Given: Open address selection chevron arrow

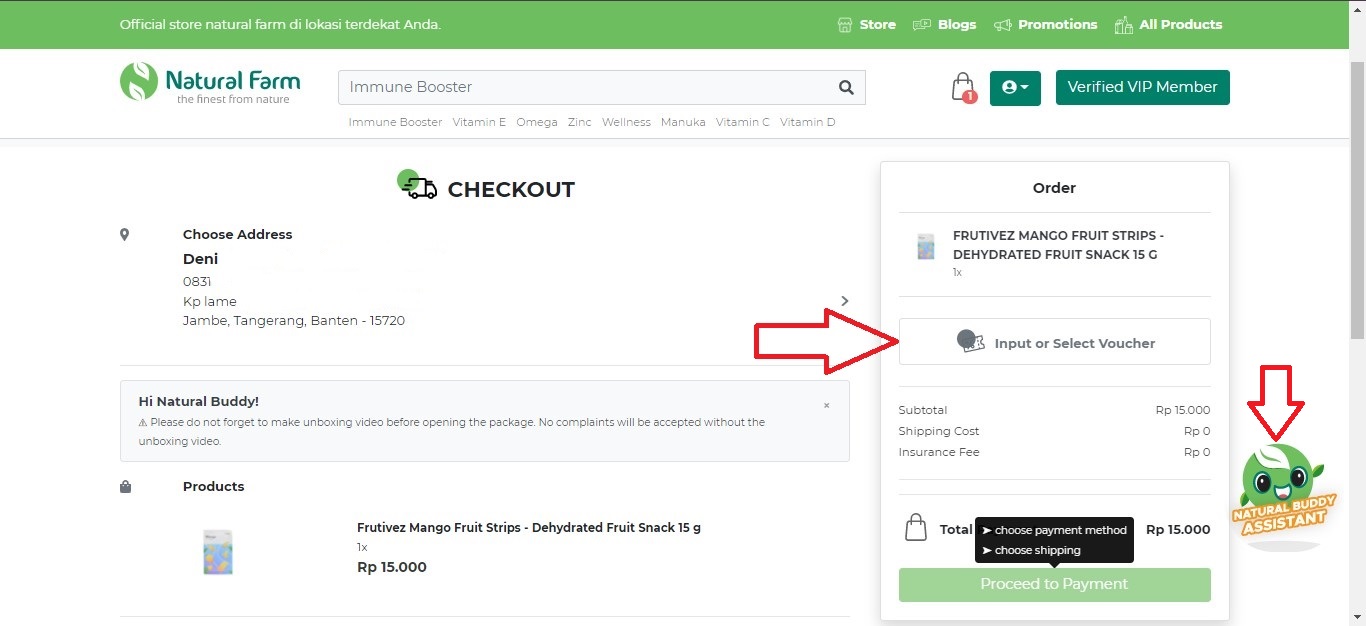Looking at the screenshot, I should tap(845, 301).
